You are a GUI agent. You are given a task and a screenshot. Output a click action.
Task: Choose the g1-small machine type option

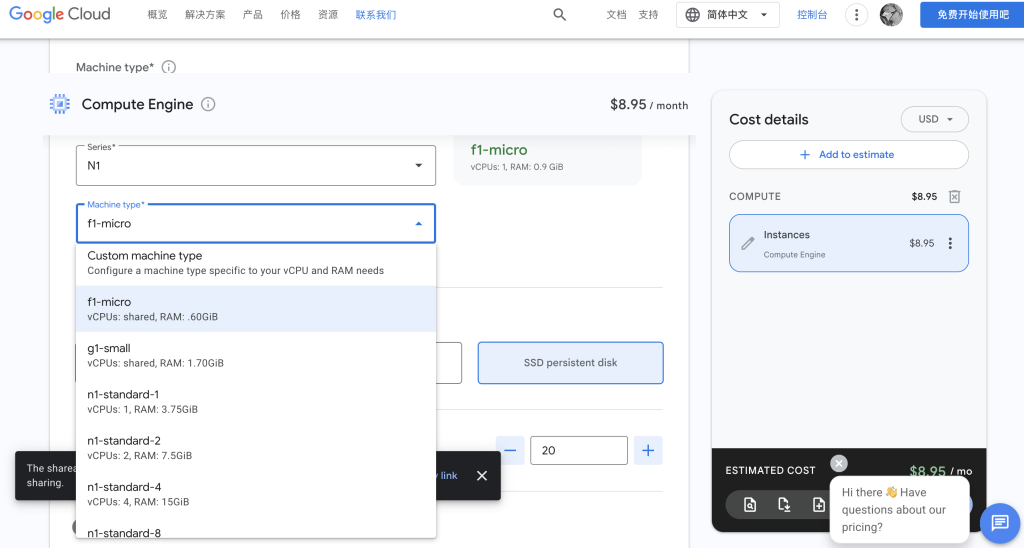click(256, 355)
